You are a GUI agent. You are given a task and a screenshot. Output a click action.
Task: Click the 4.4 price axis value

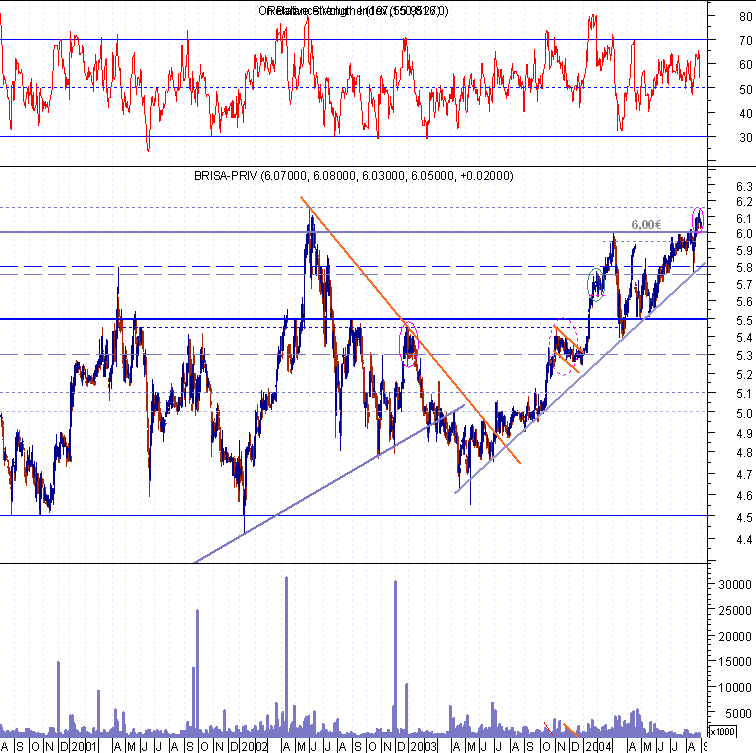point(744,539)
